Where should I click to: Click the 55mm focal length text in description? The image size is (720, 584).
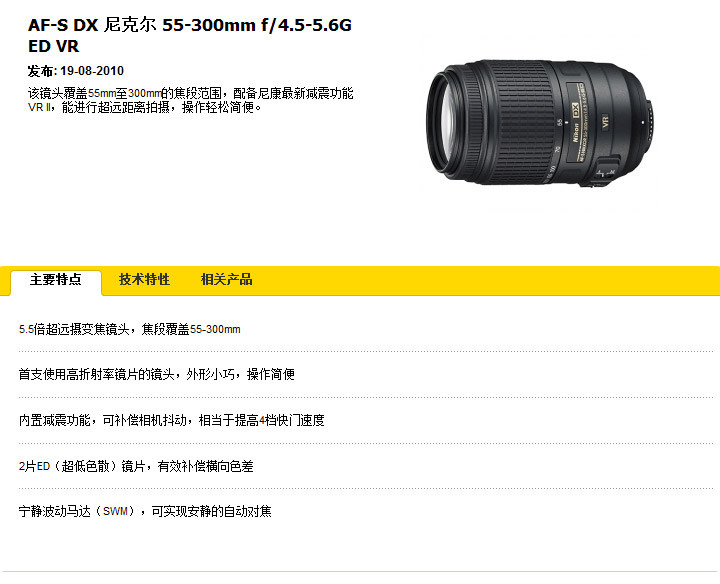pos(102,94)
